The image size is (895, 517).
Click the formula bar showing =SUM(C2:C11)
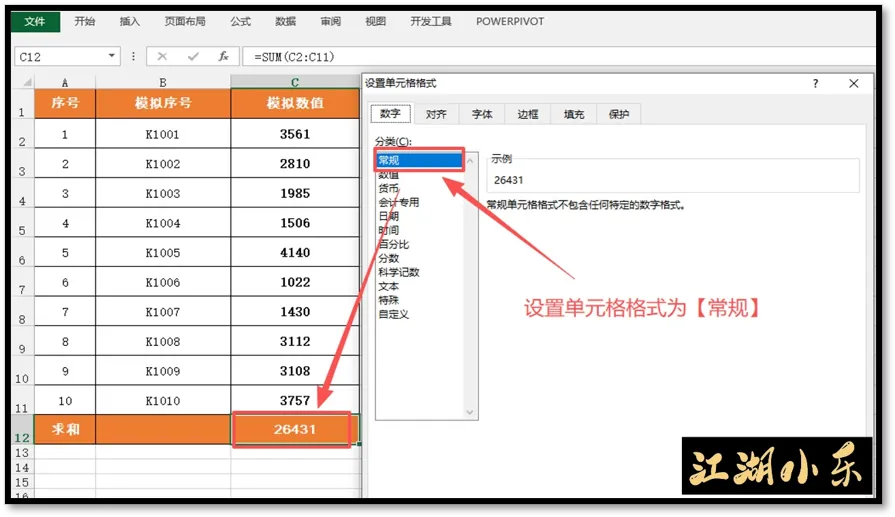[558, 56]
